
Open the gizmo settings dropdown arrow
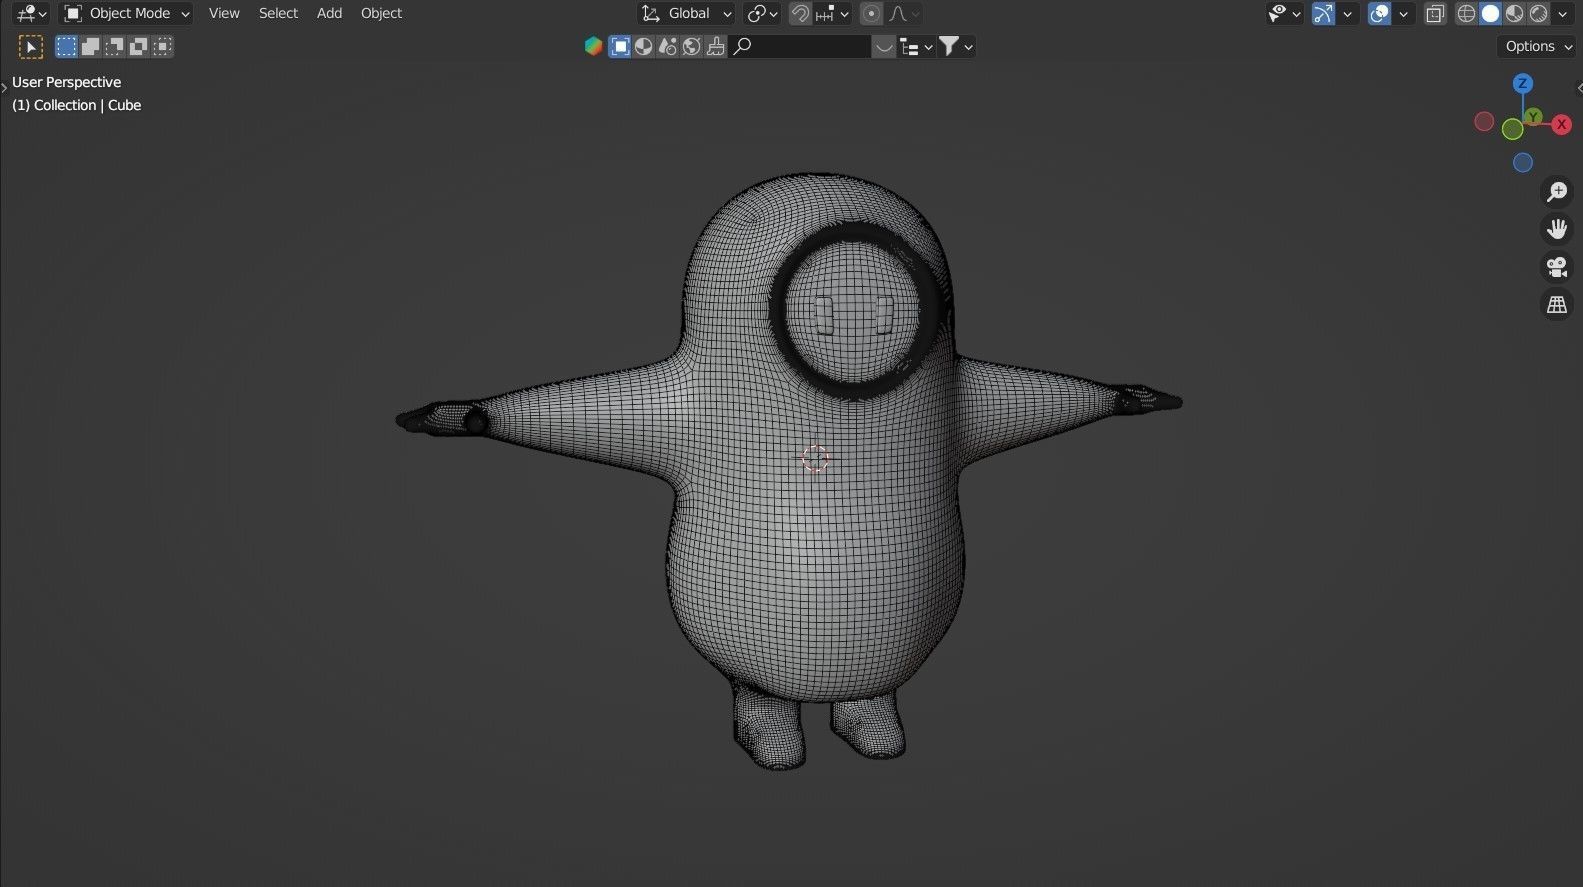coord(1347,13)
